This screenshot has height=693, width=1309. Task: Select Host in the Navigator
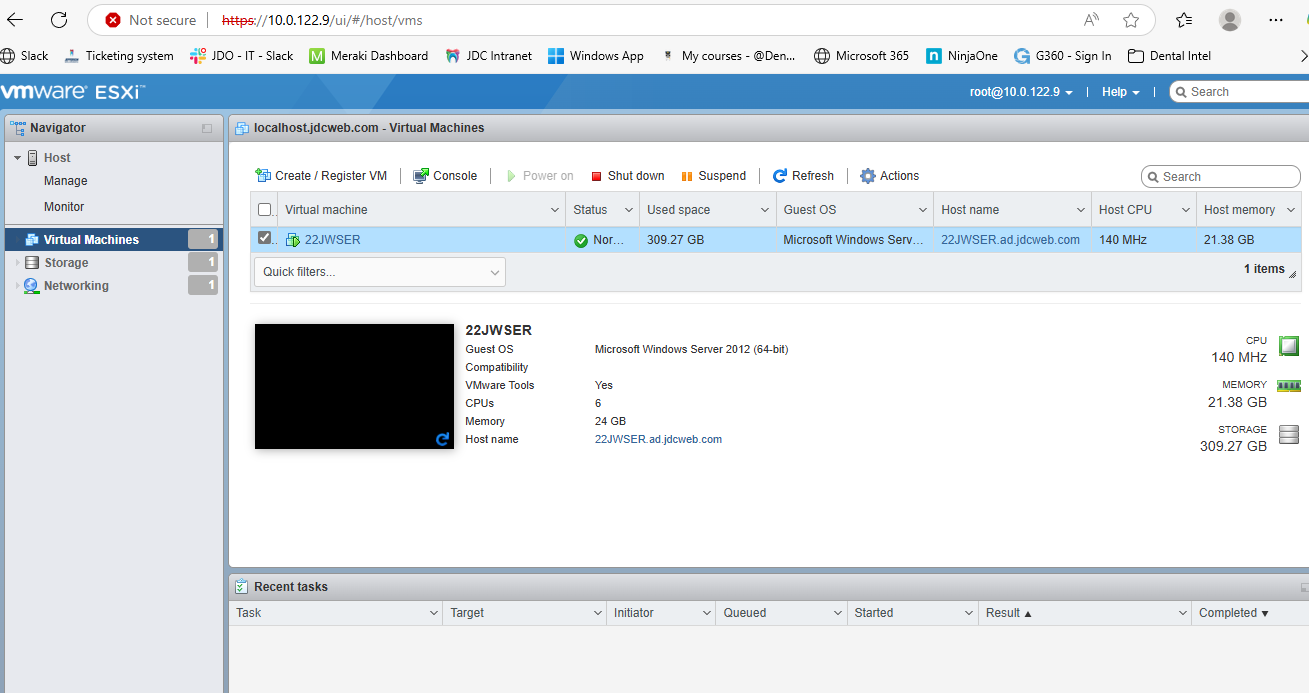(x=57, y=158)
